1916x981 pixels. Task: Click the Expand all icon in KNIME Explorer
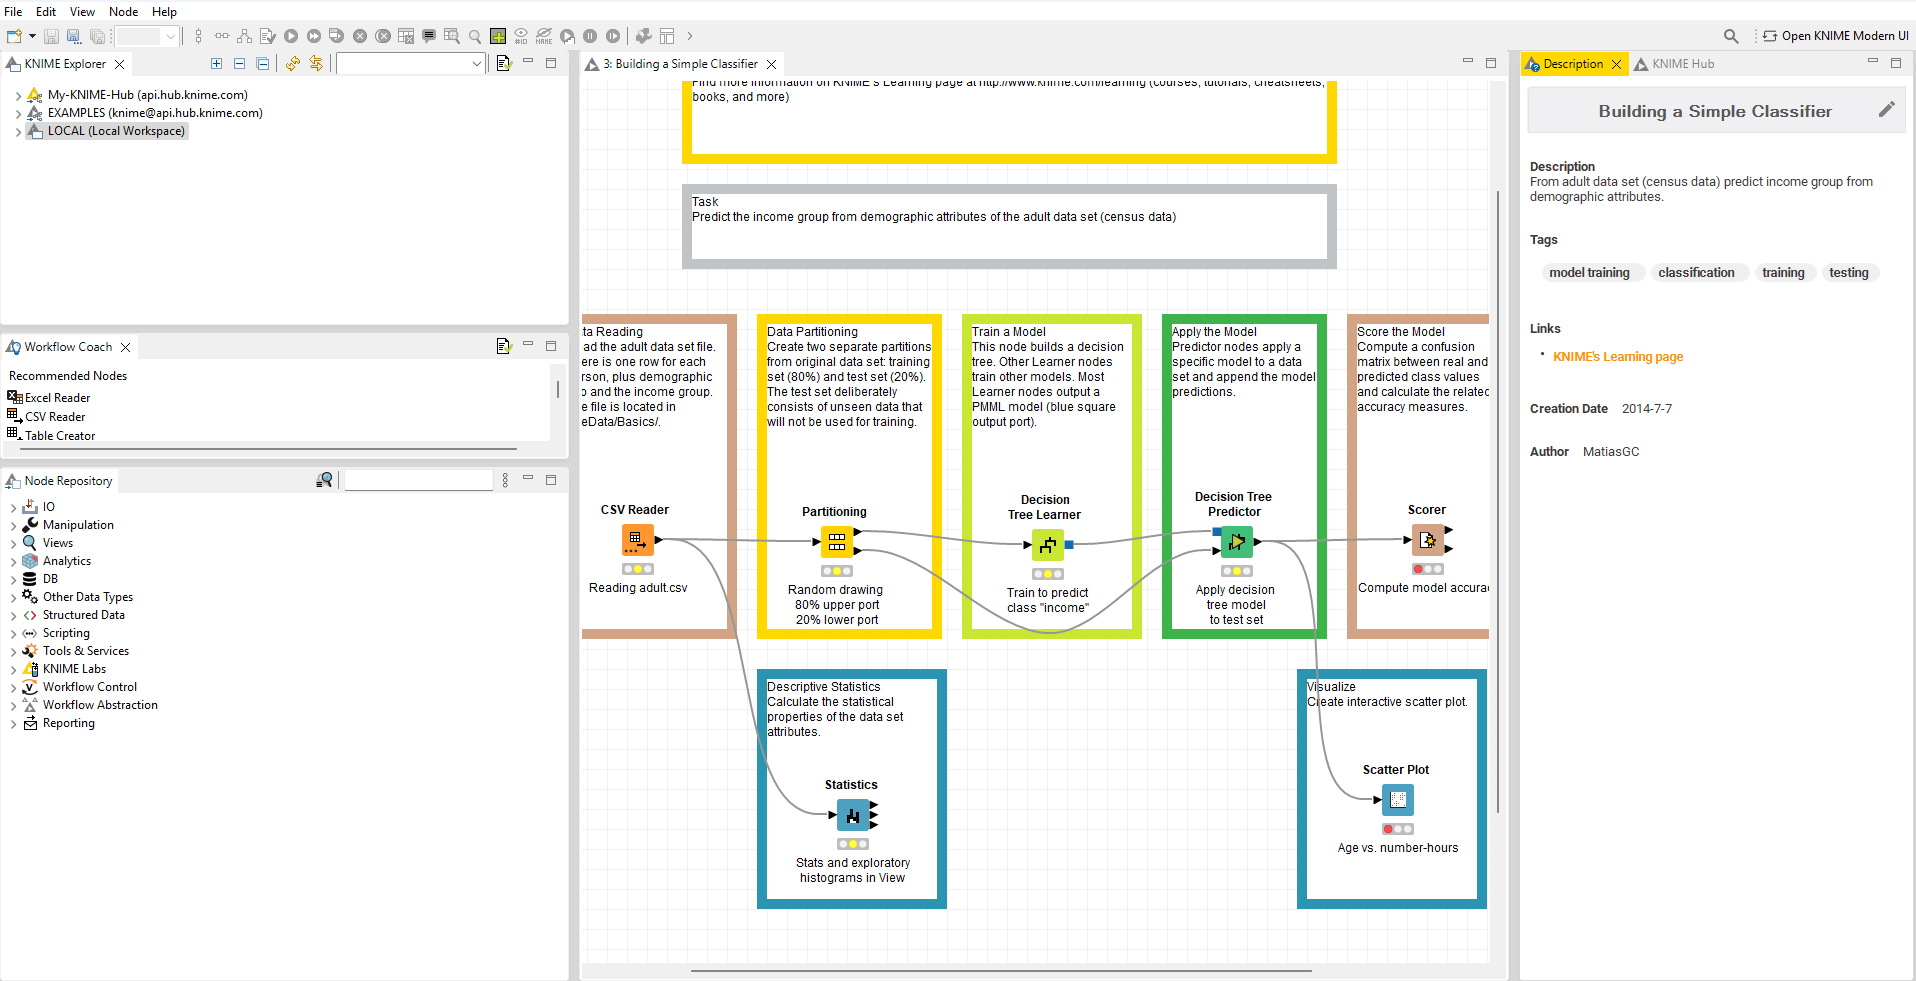[216, 64]
